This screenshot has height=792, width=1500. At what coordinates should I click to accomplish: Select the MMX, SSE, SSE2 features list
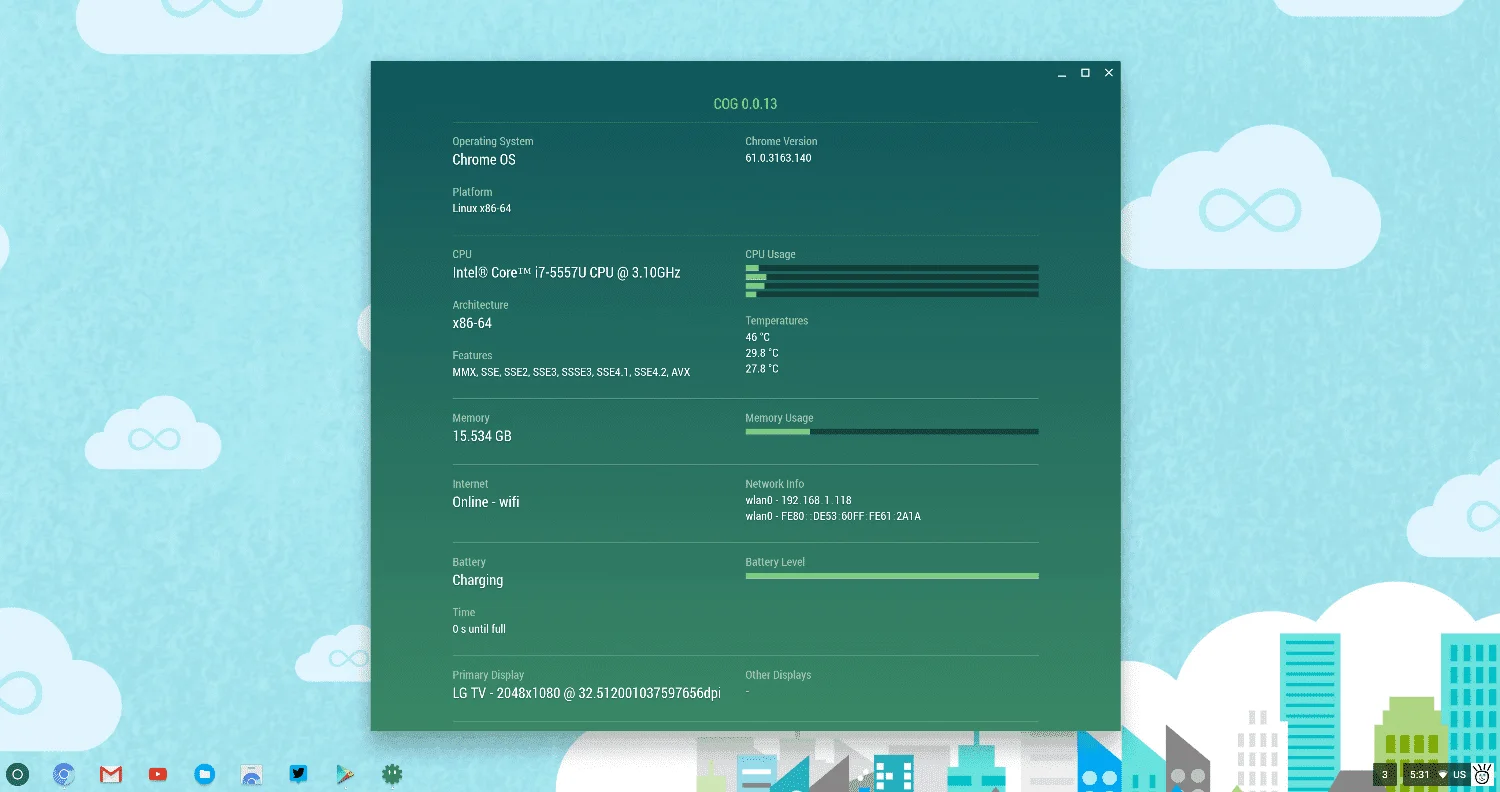(571, 372)
